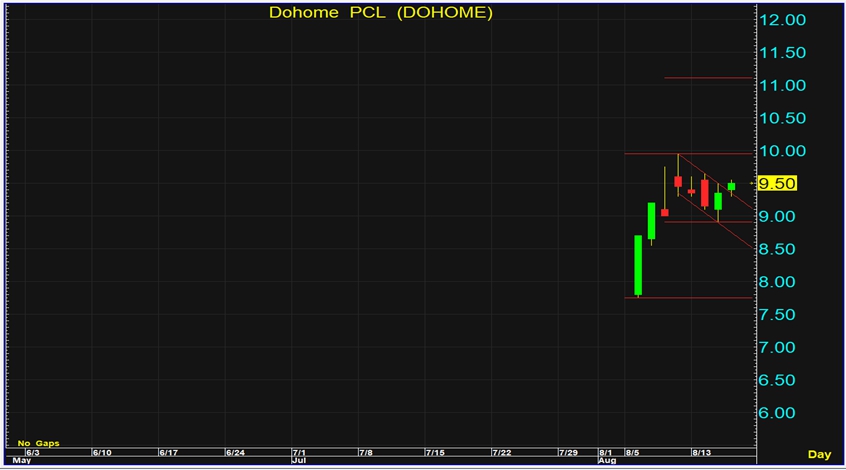846x470 pixels.
Task: Click the 7/1 date label
Action: point(299,453)
